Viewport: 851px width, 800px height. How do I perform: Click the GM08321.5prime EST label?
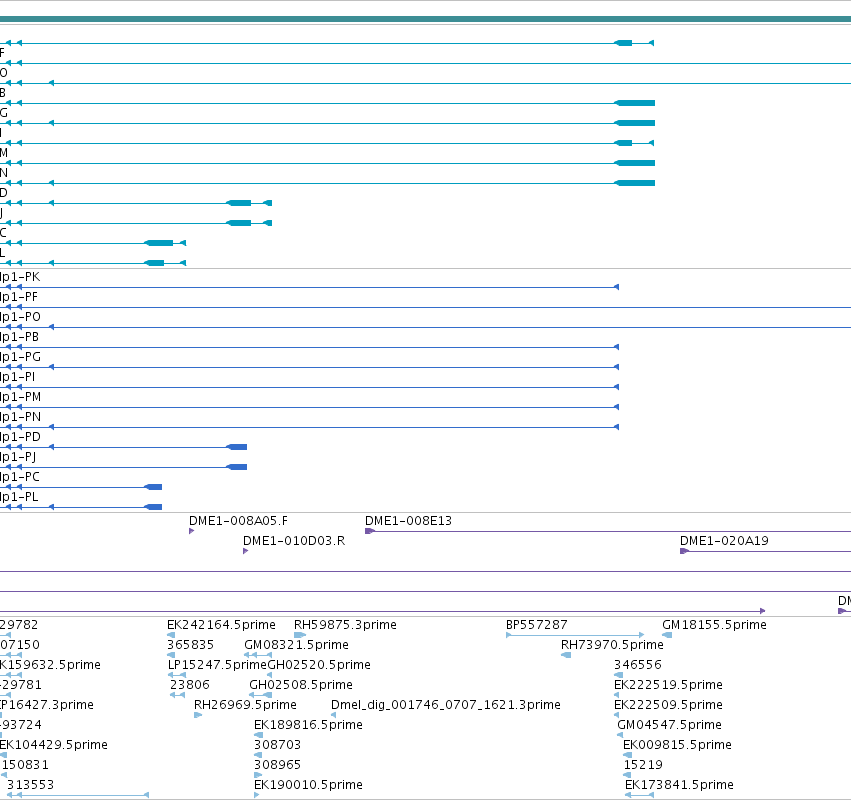pyautogui.click(x=296, y=645)
